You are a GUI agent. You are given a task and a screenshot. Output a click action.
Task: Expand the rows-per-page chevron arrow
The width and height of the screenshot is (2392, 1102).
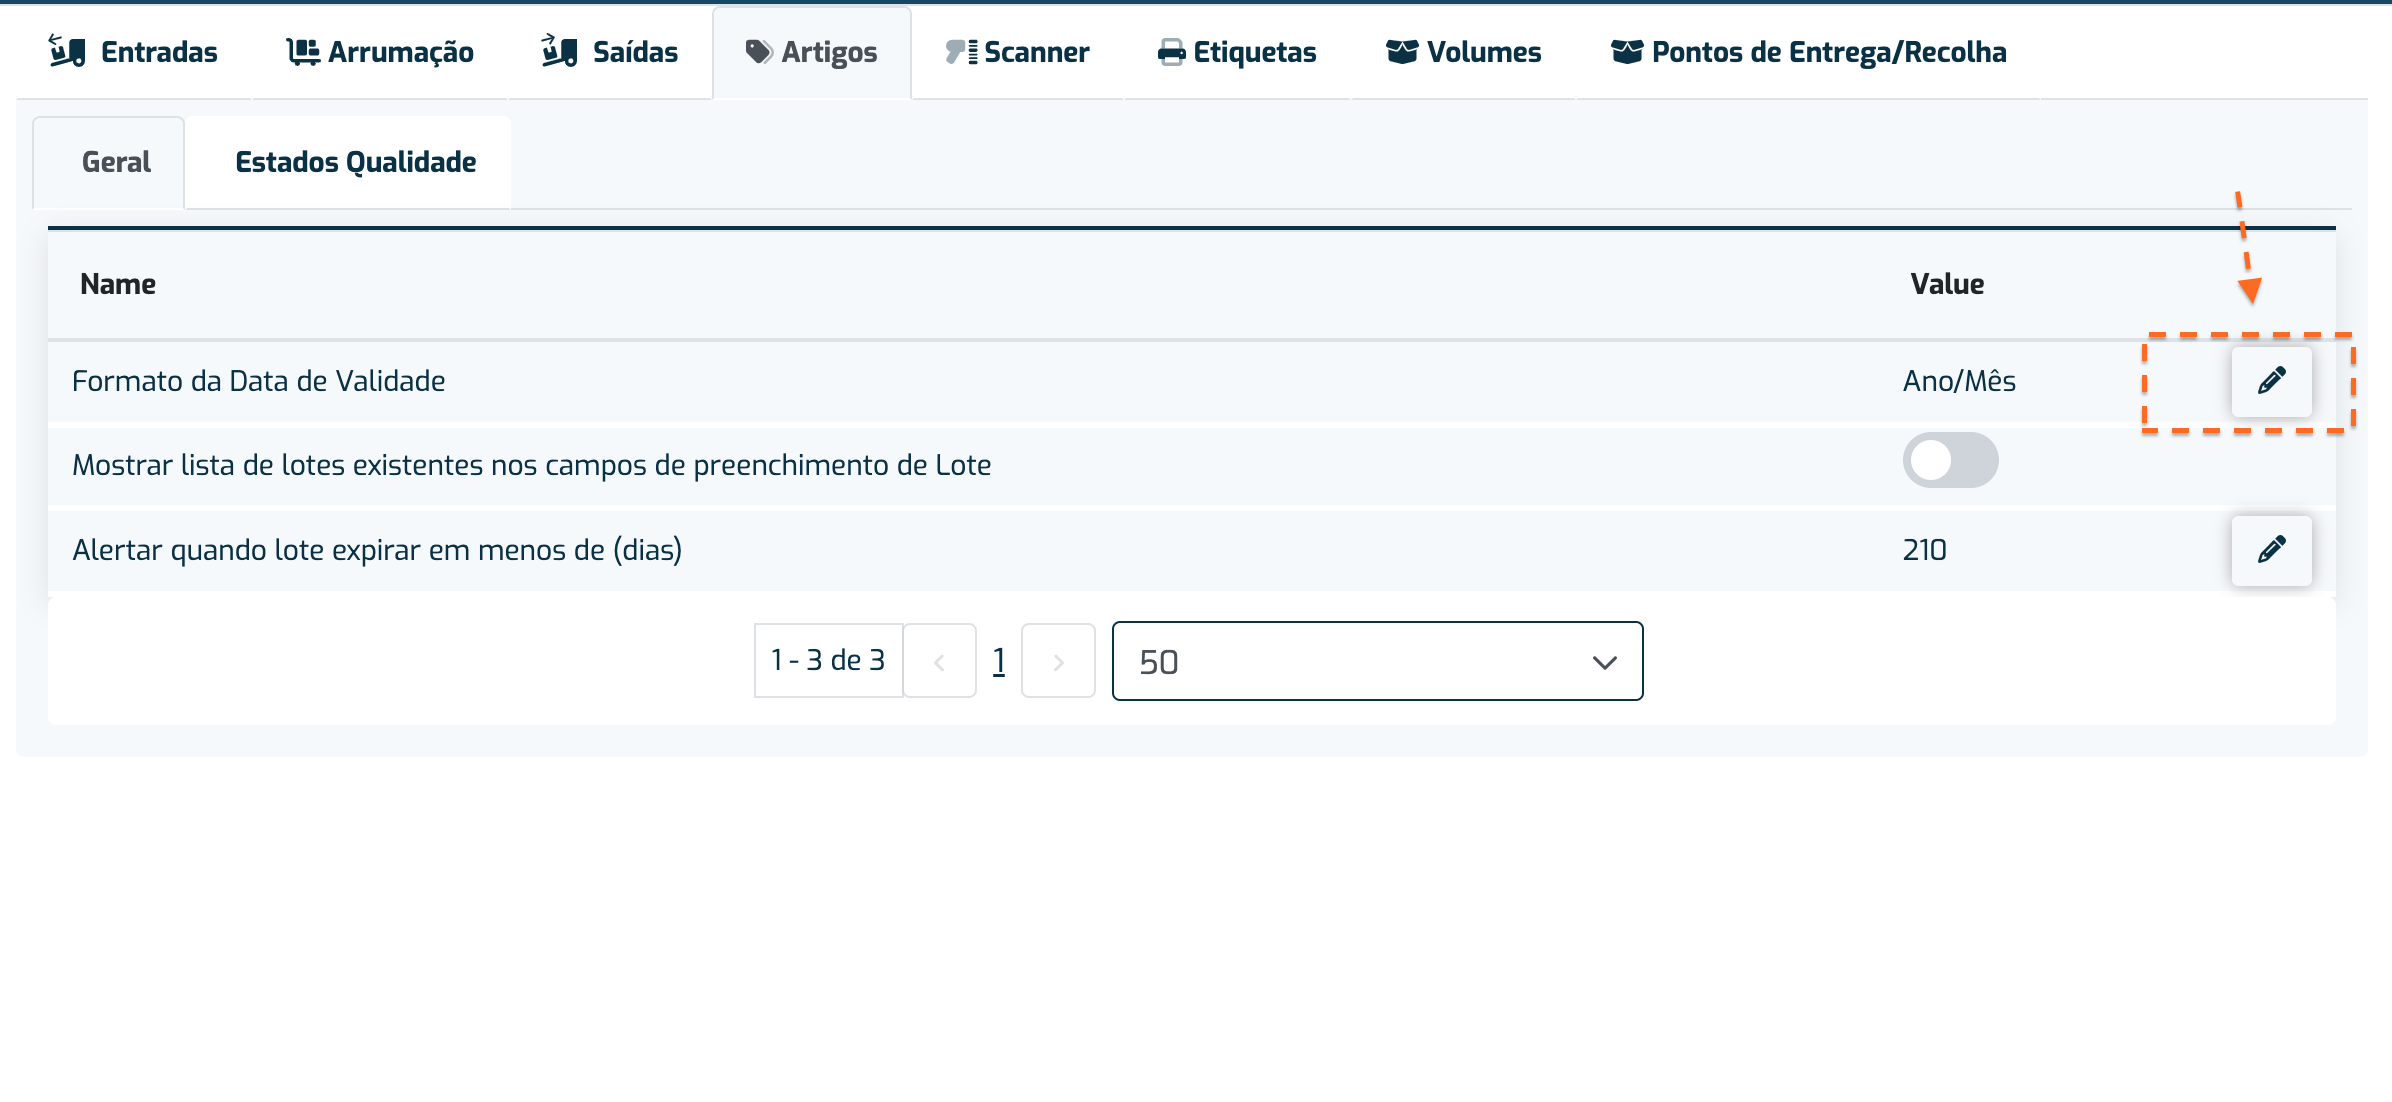pos(1604,662)
